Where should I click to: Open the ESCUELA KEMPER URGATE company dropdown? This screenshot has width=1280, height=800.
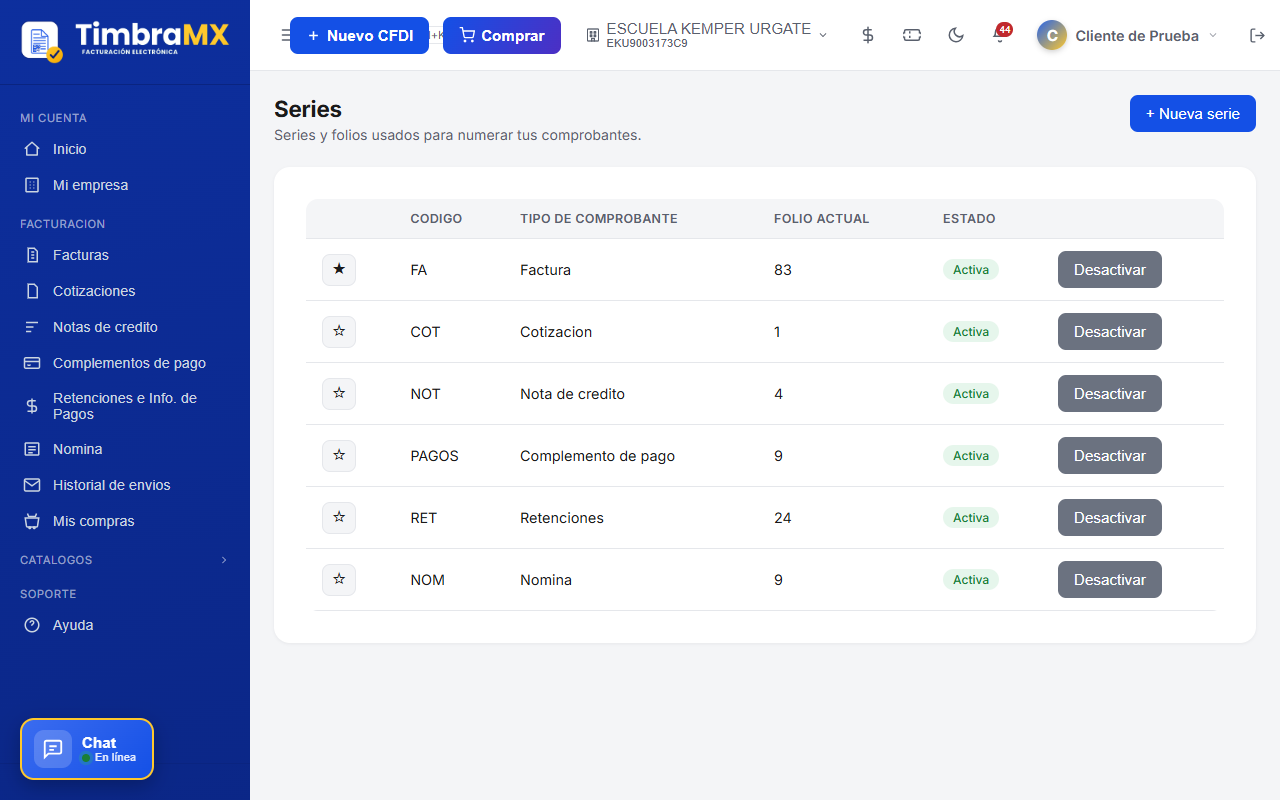(708, 35)
